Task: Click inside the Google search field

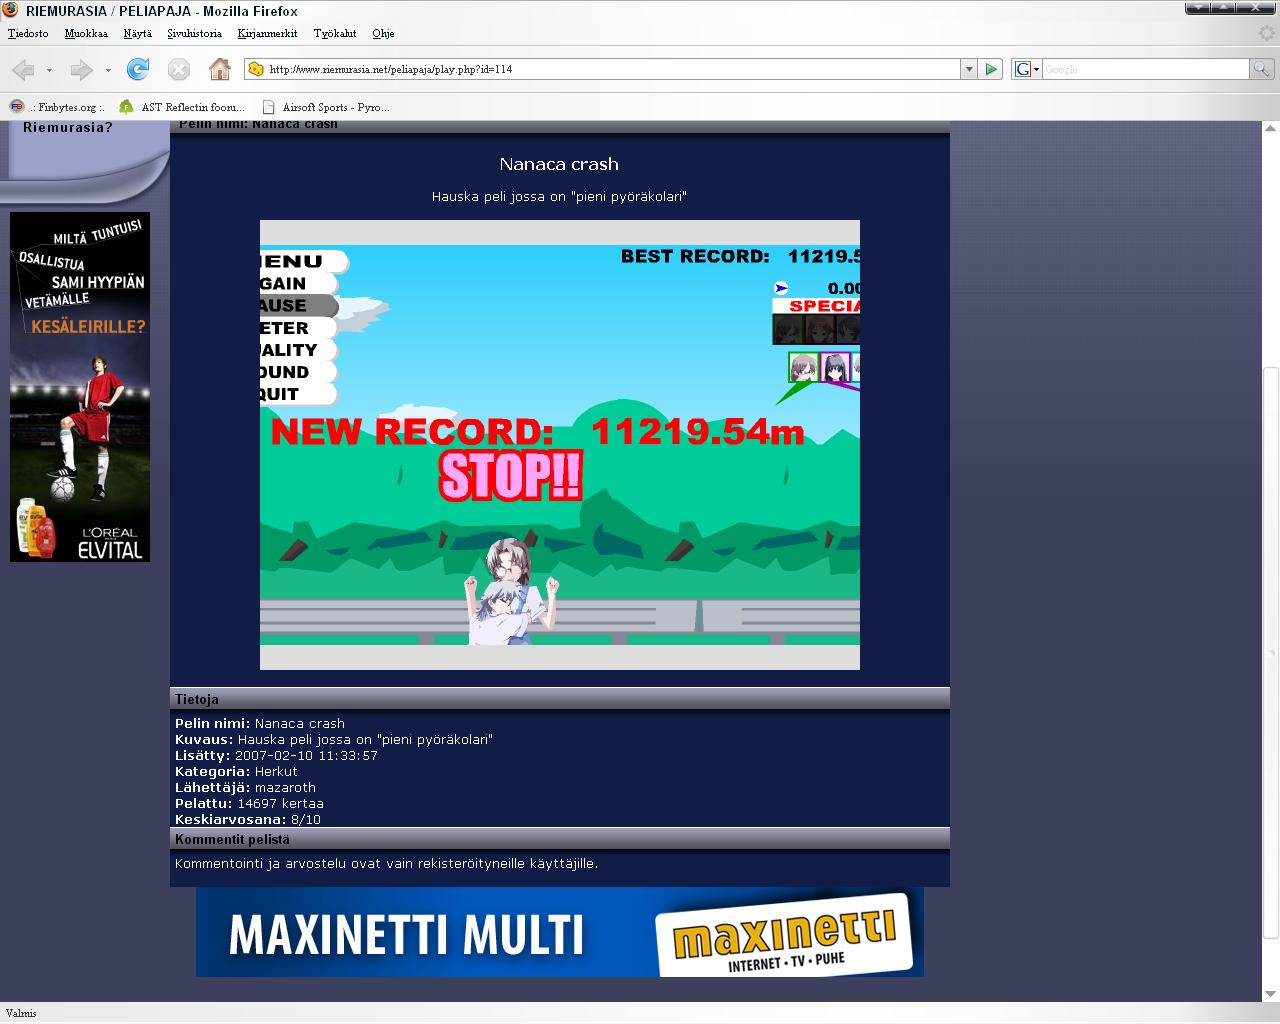Action: point(1144,69)
